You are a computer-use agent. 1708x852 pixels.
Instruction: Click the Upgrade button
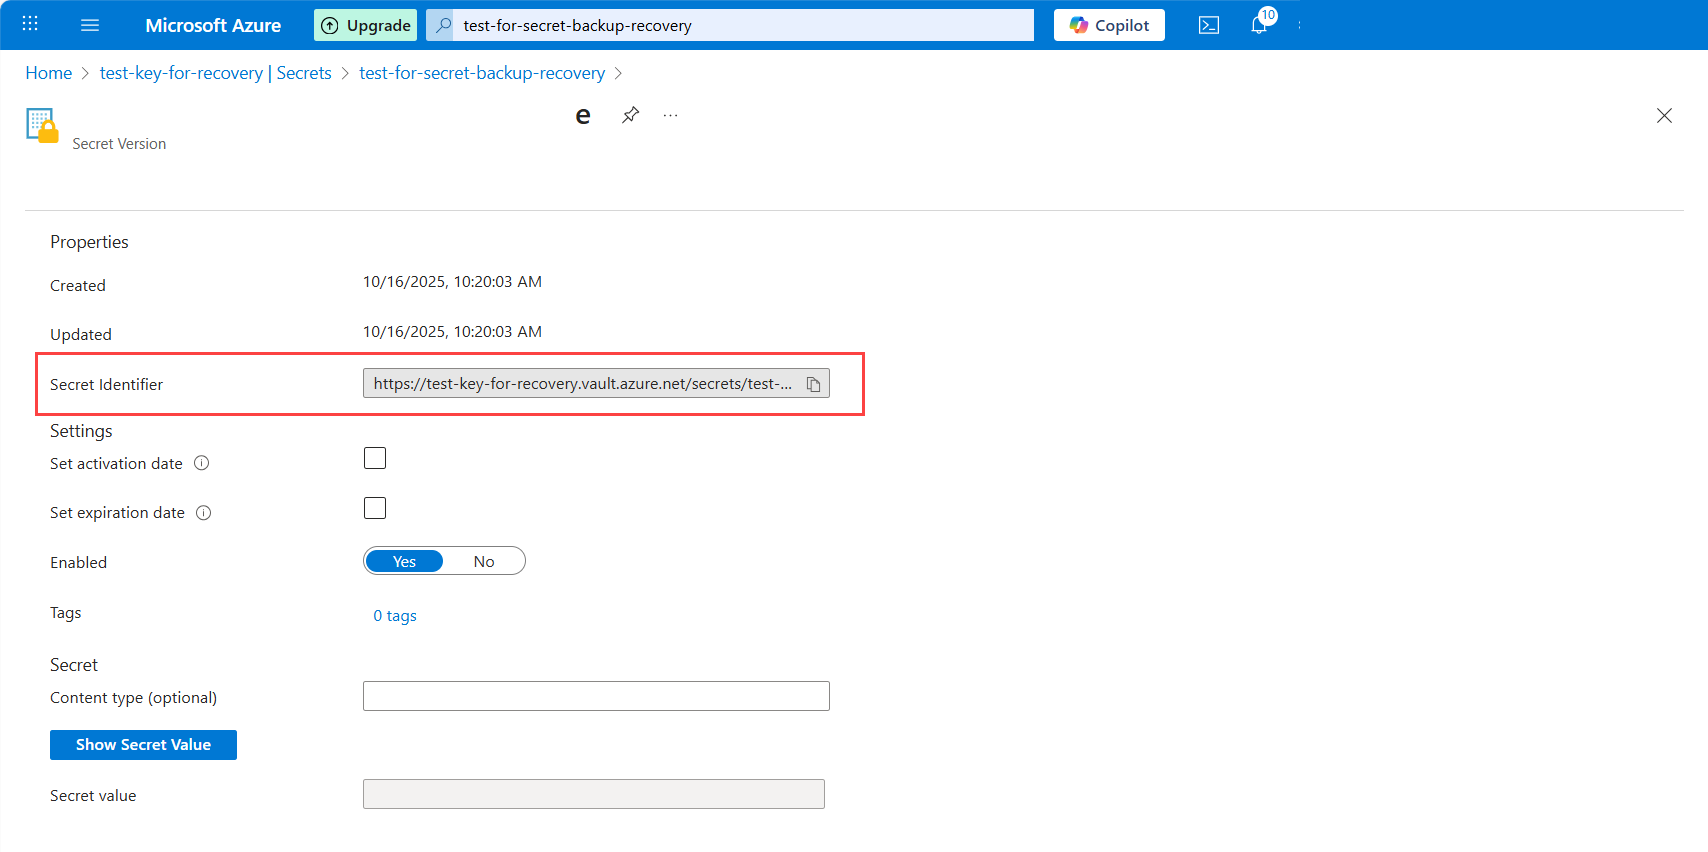pos(366,25)
